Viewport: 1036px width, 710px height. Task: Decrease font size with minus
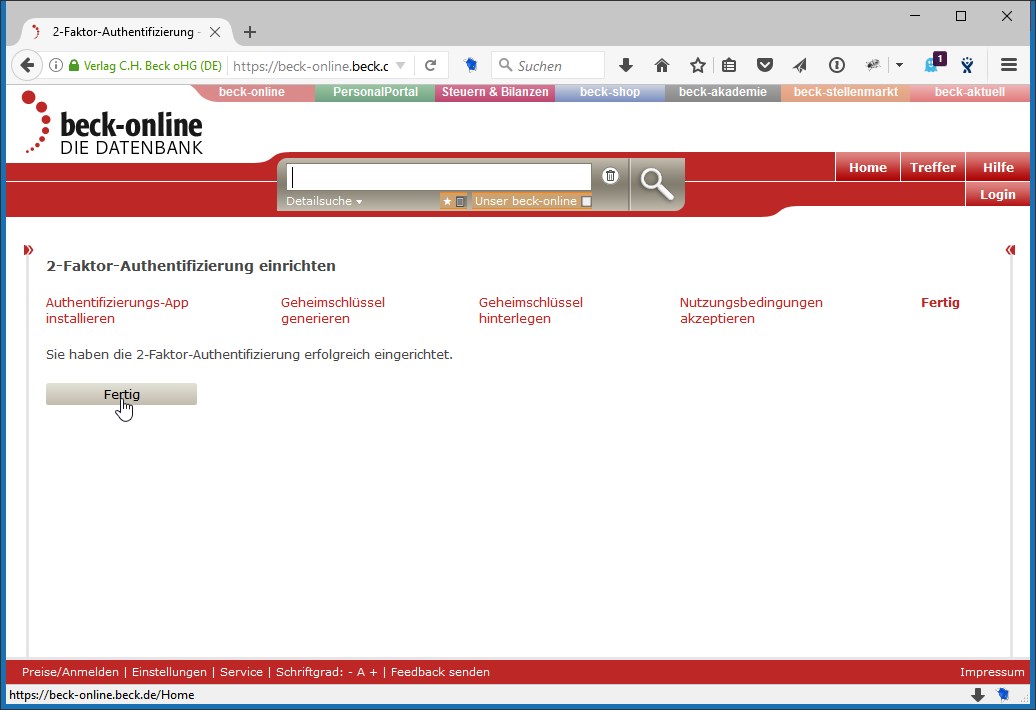pos(350,672)
